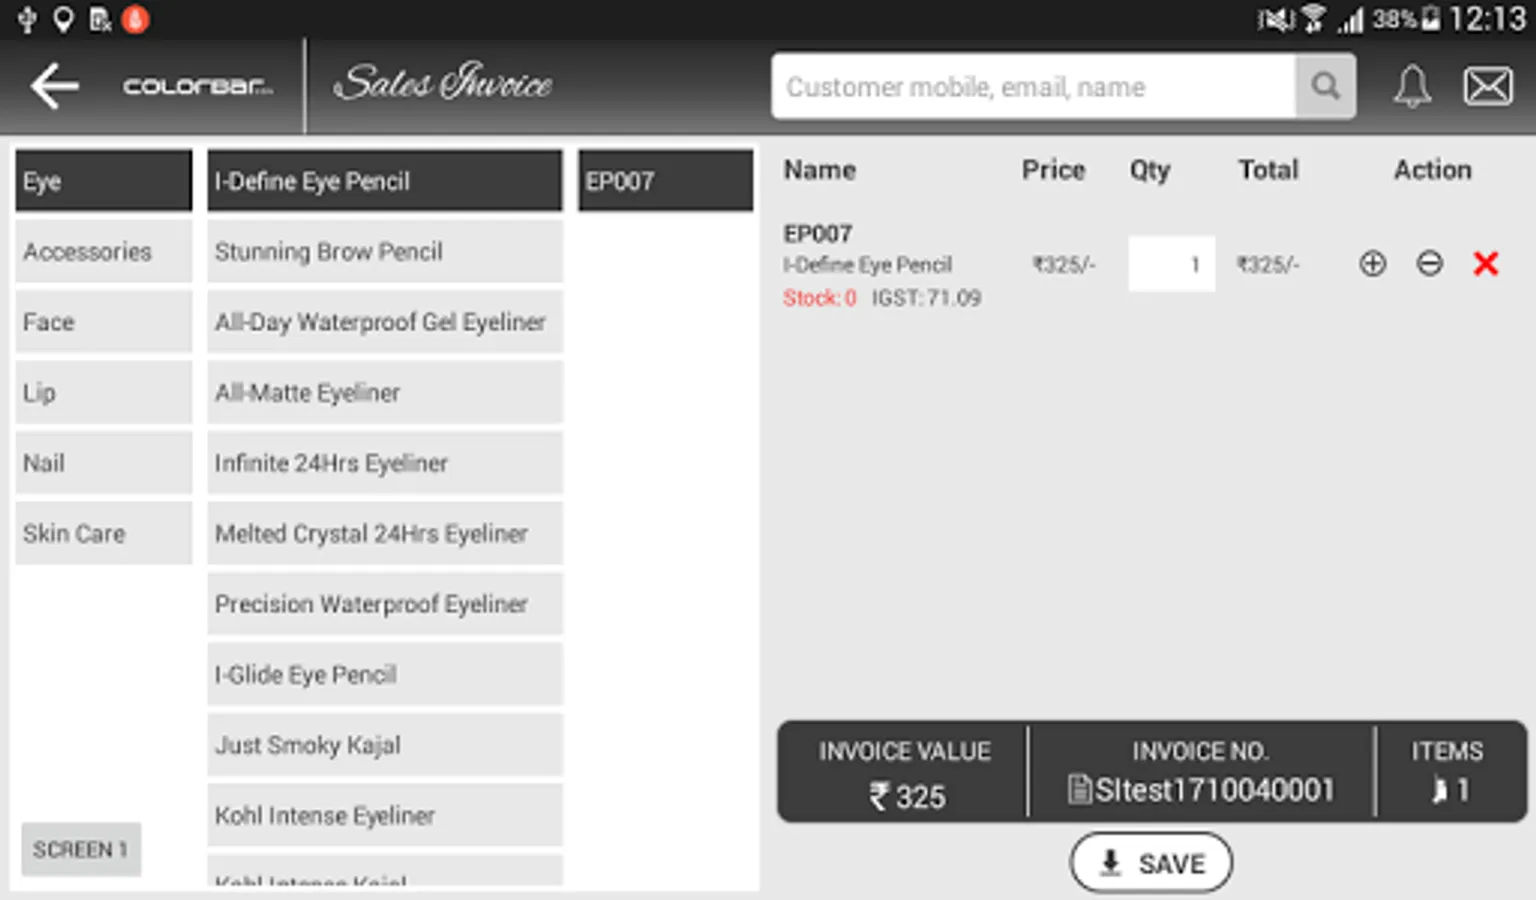Remove EP007 item with red X
Viewport: 1536px width, 900px height.
pyautogui.click(x=1486, y=263)
